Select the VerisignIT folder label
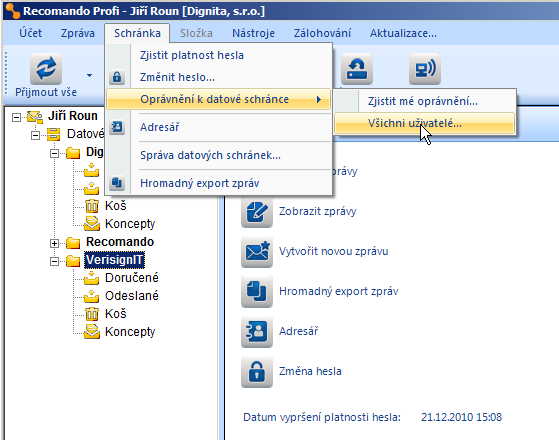Screen dimensions: 559x440 pyautogui.click(x=114, y=260)
